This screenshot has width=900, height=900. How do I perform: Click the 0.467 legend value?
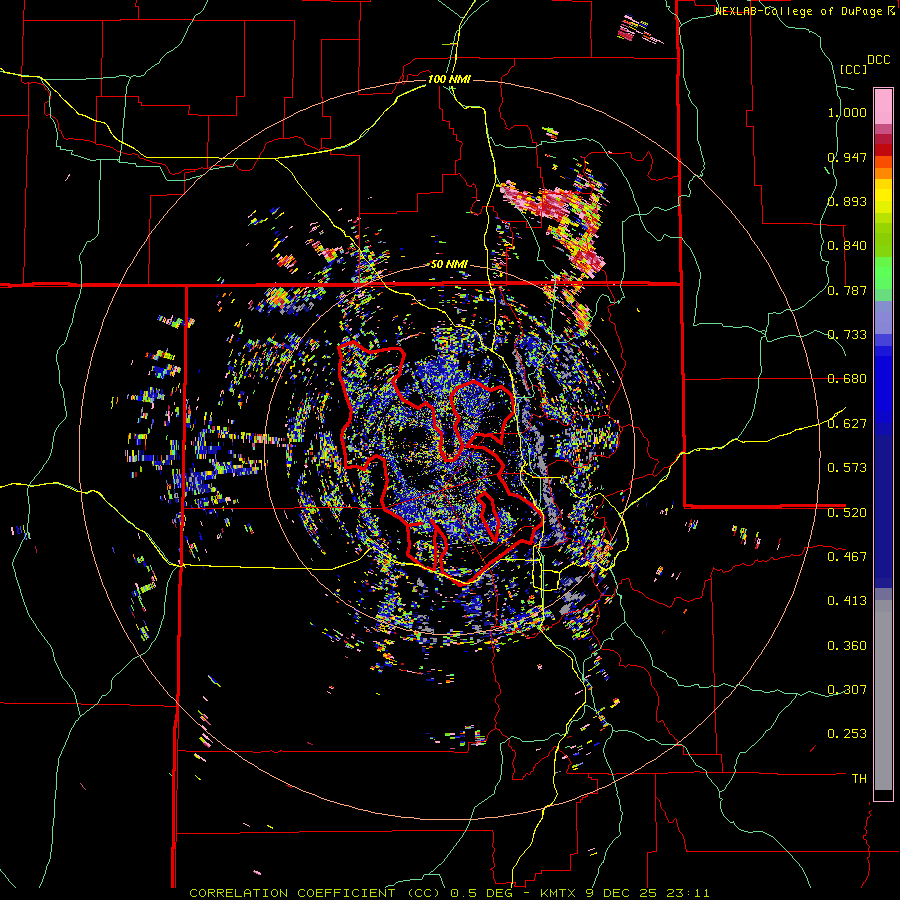pos(847,556)
